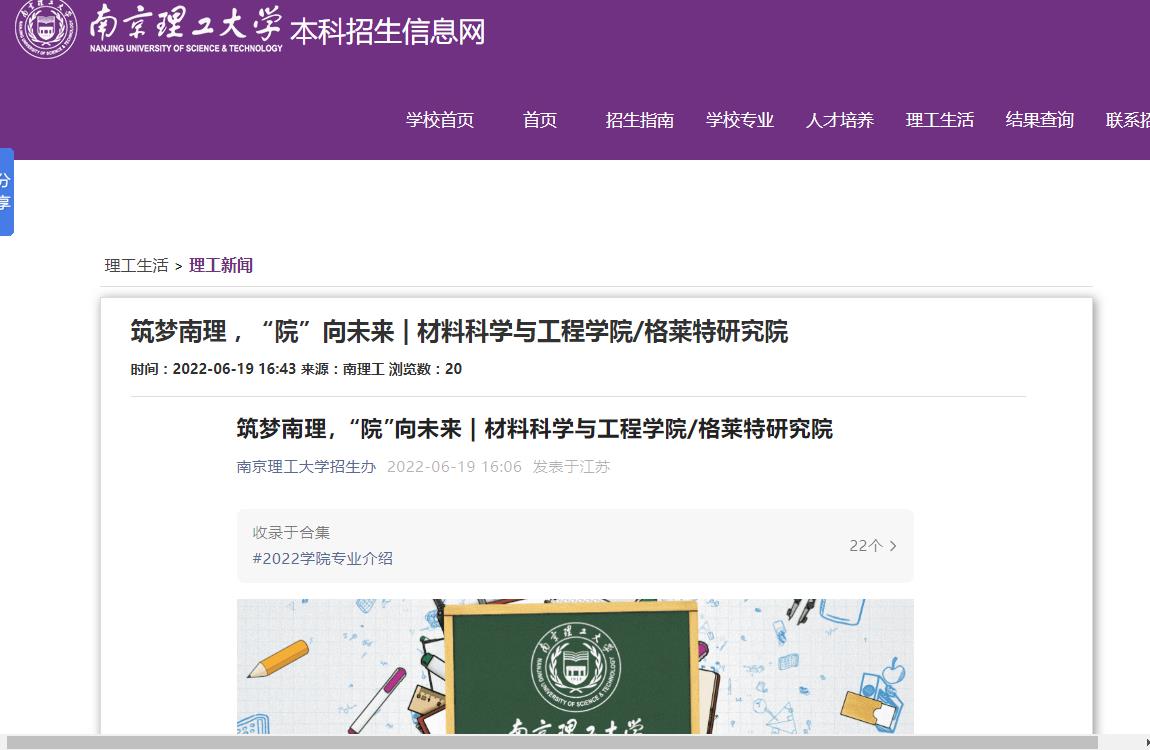
Task: Click 理工生活 in the breadcrumb
Action: (x=136, y=265)
